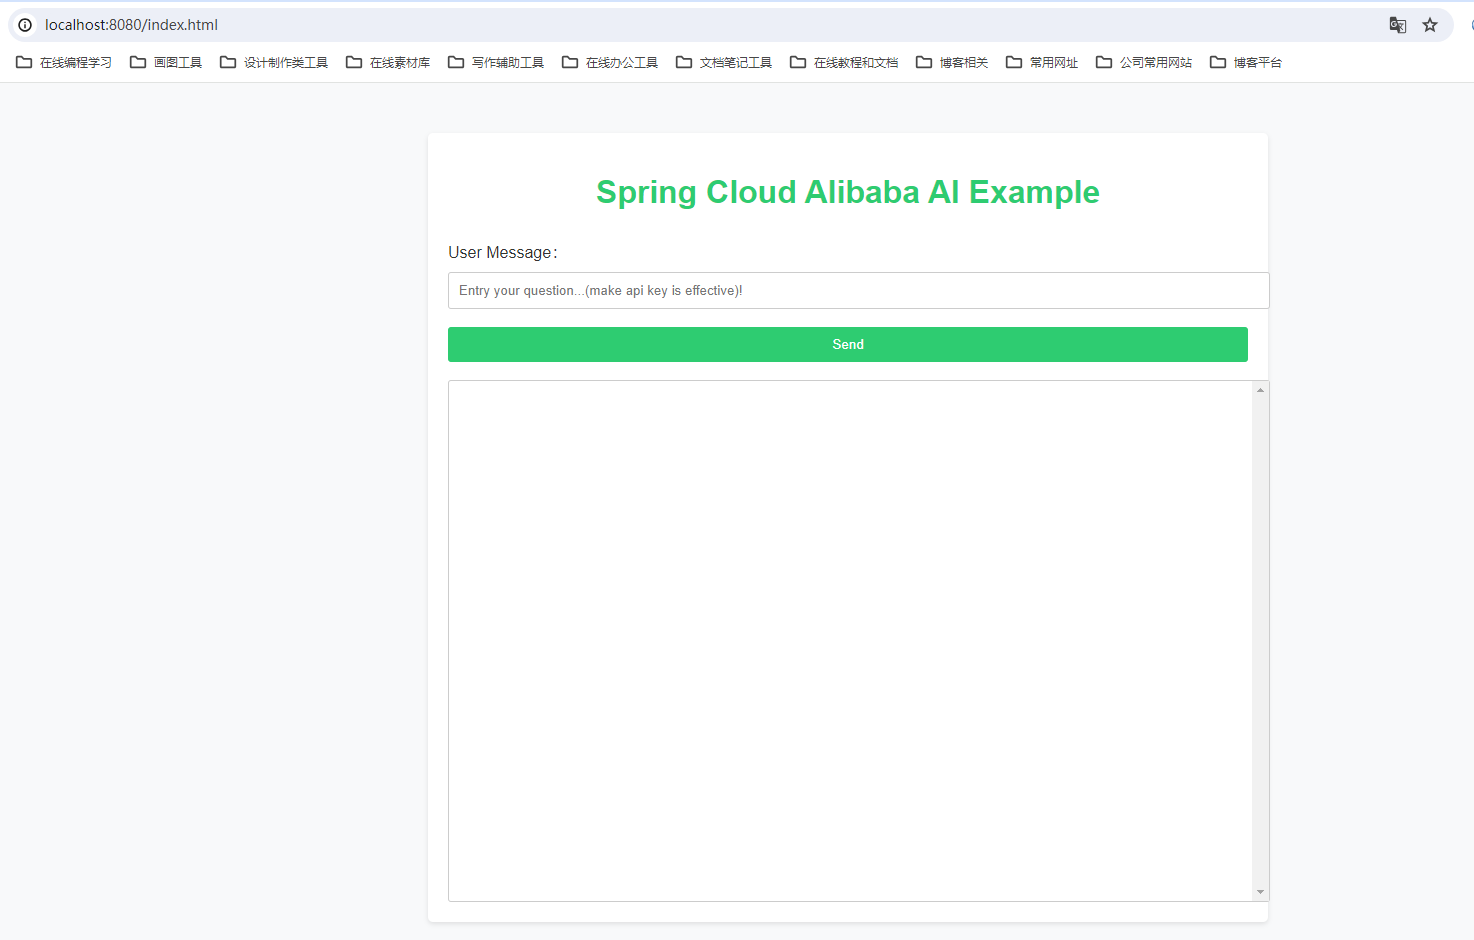Open the 文档笔记工具 bookmark folder
This screenshot has height=940, width=1474.
coord(724,62)
